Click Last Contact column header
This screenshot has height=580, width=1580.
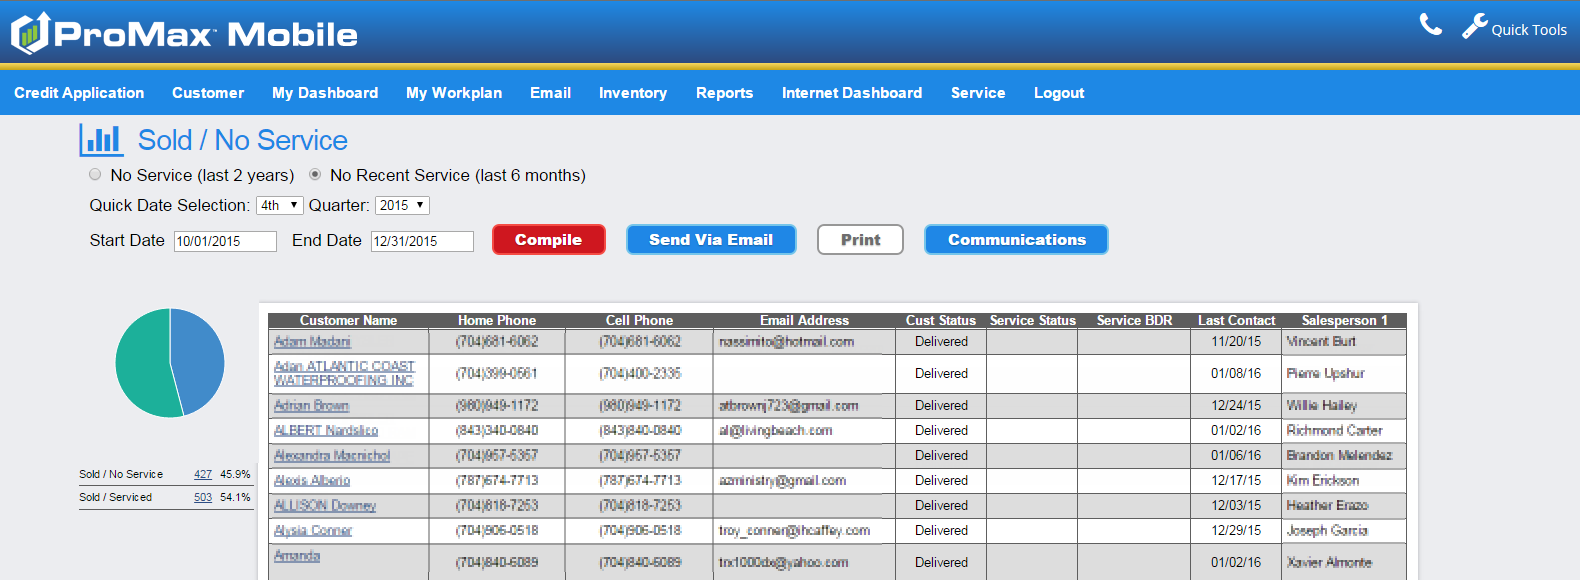pos(1237,321)
